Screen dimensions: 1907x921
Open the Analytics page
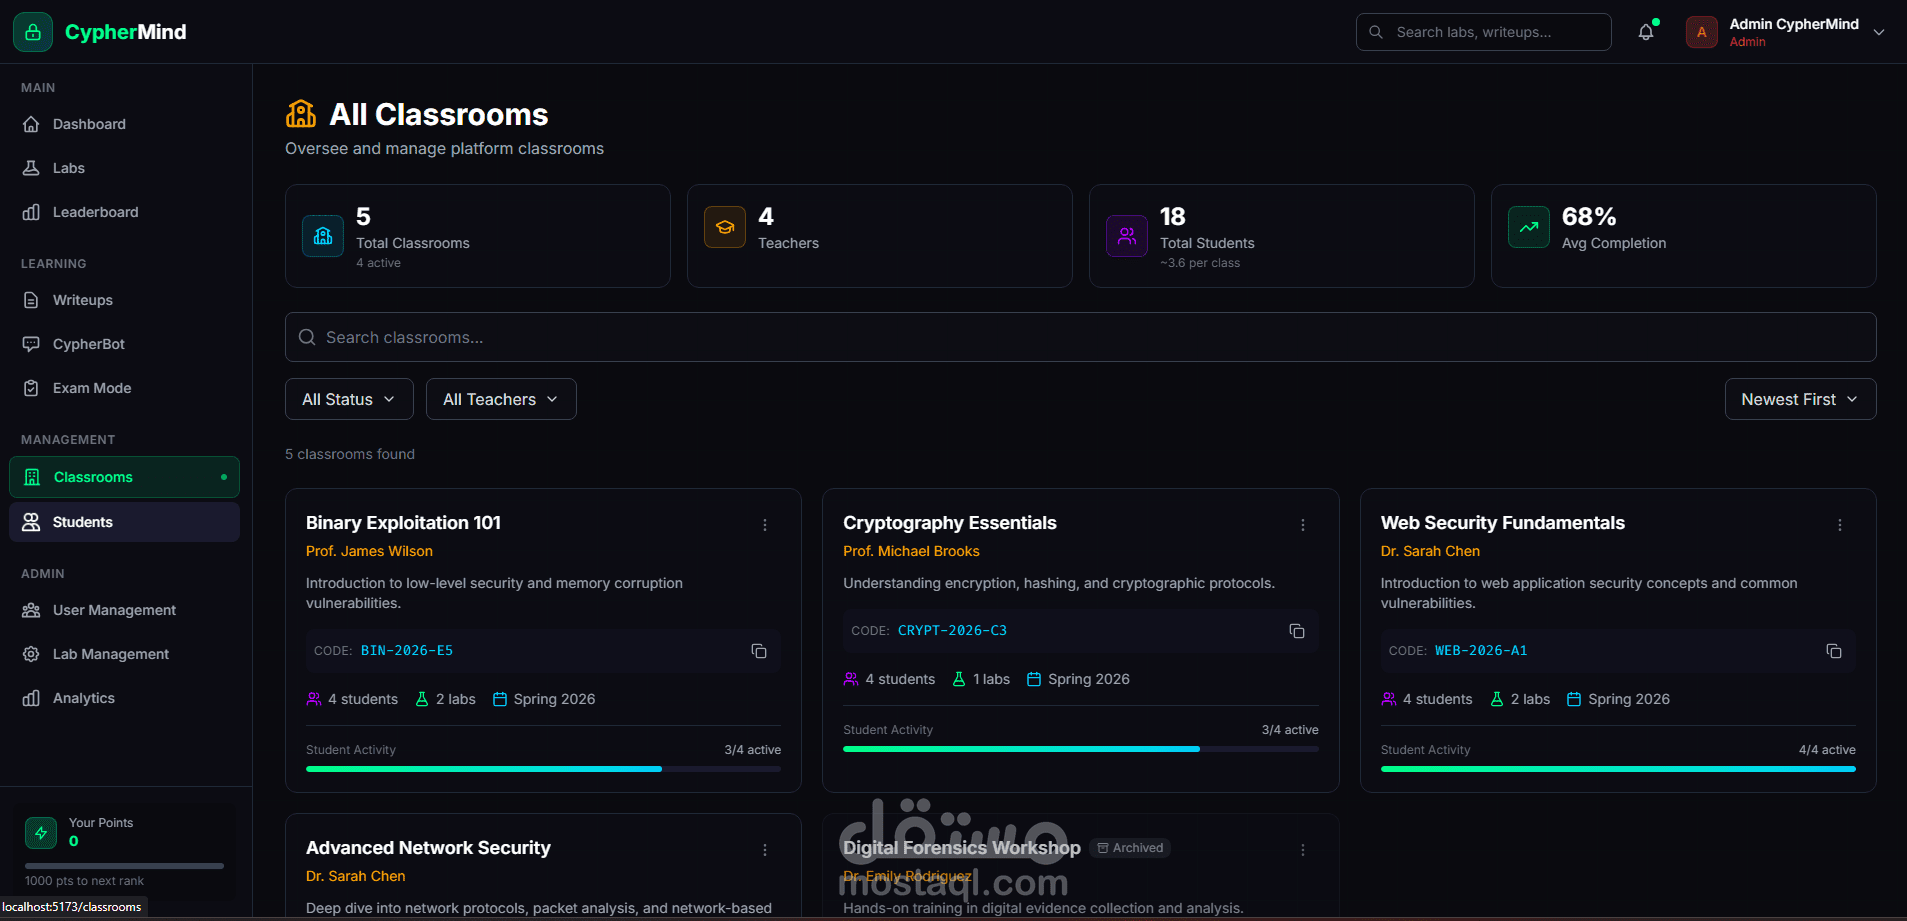tap(124, 698)
